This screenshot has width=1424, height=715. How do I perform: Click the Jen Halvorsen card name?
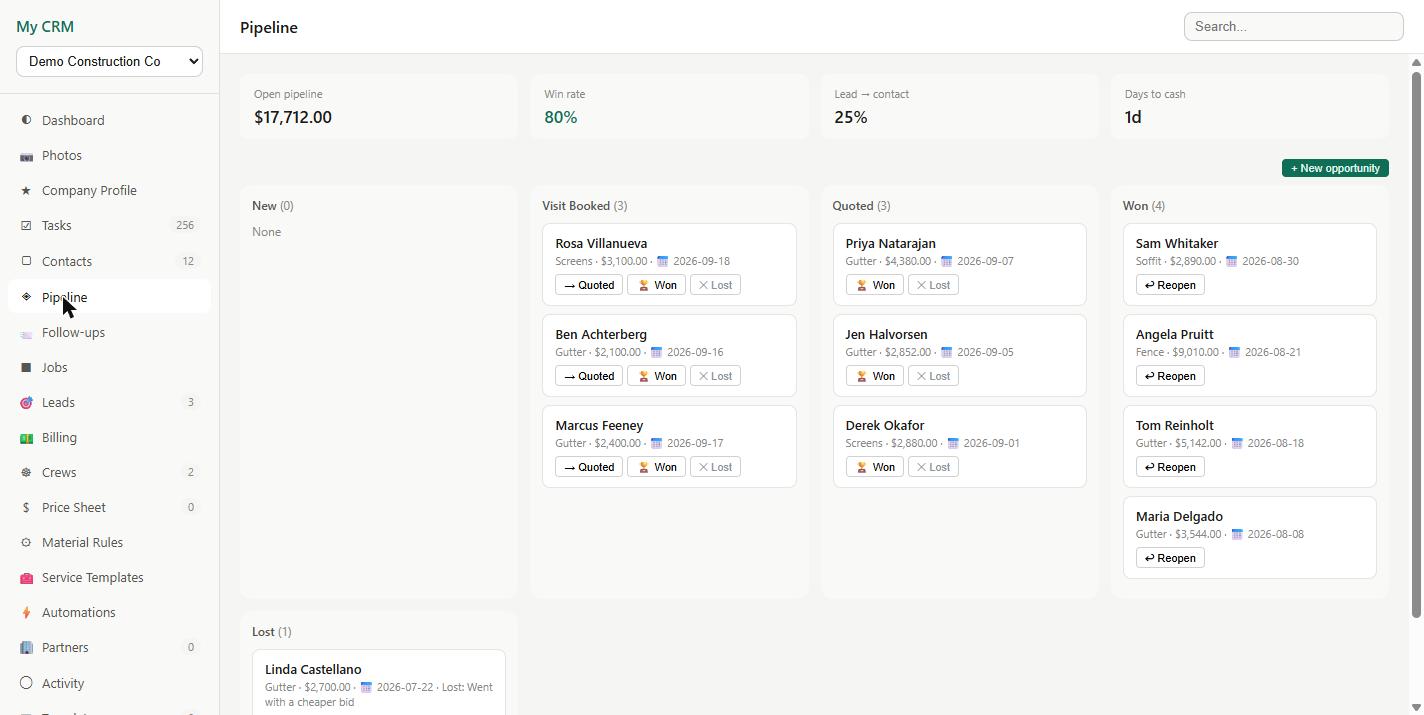(886, 335)
